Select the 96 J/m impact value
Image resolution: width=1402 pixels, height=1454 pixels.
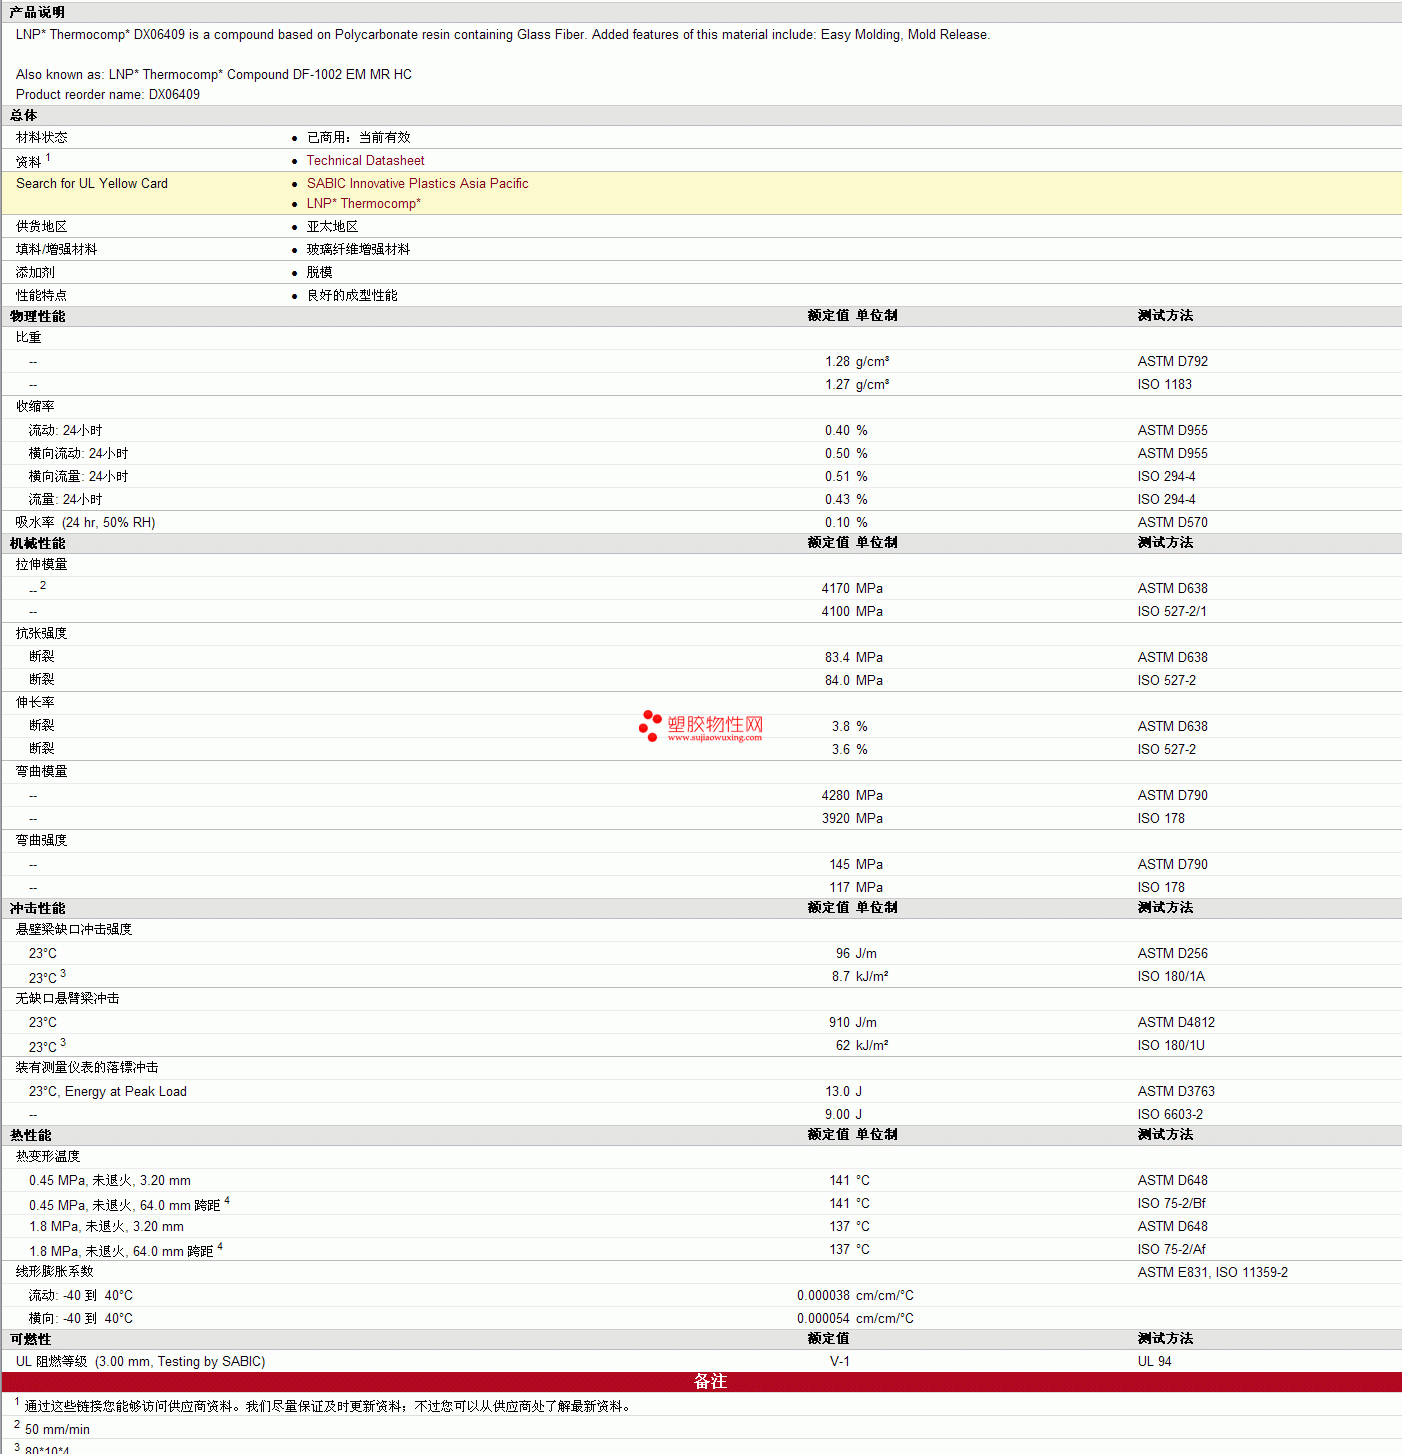856,953
